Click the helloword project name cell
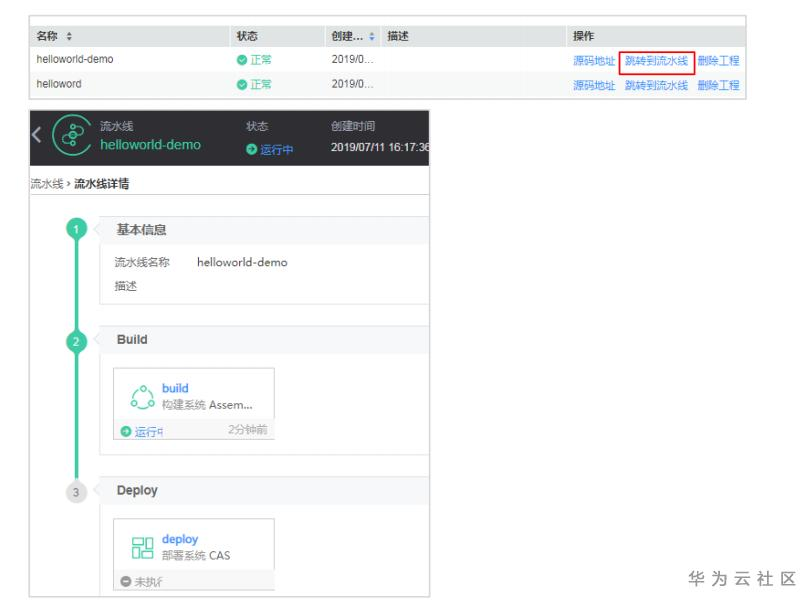809x604 pixels. (x=59, y=84)
